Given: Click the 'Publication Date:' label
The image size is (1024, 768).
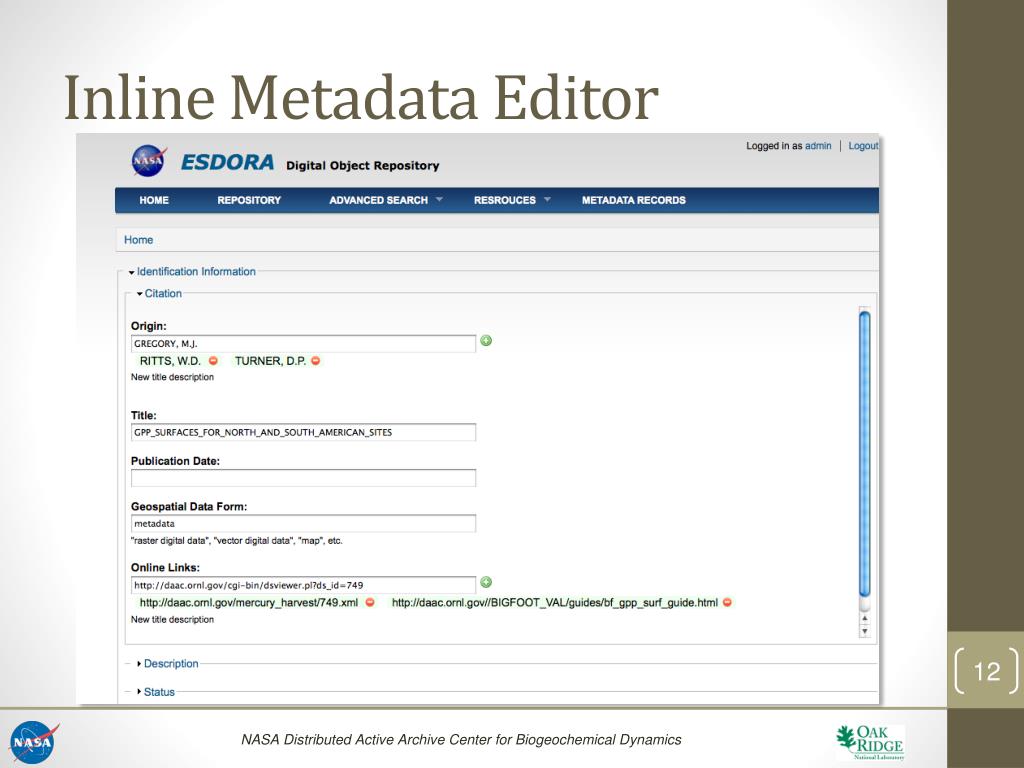Looking at the screenshot, I should pos(175,460).
